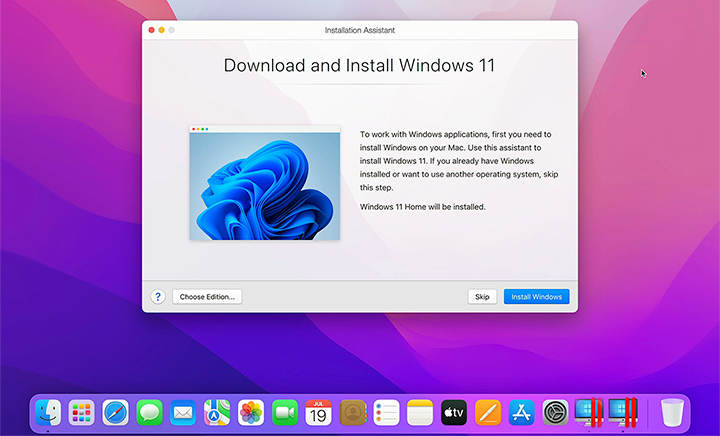Select 'Windows 11 Home will be installed.' text
The height and width of the screenshot is (436, 720).
tap(422, 207)
